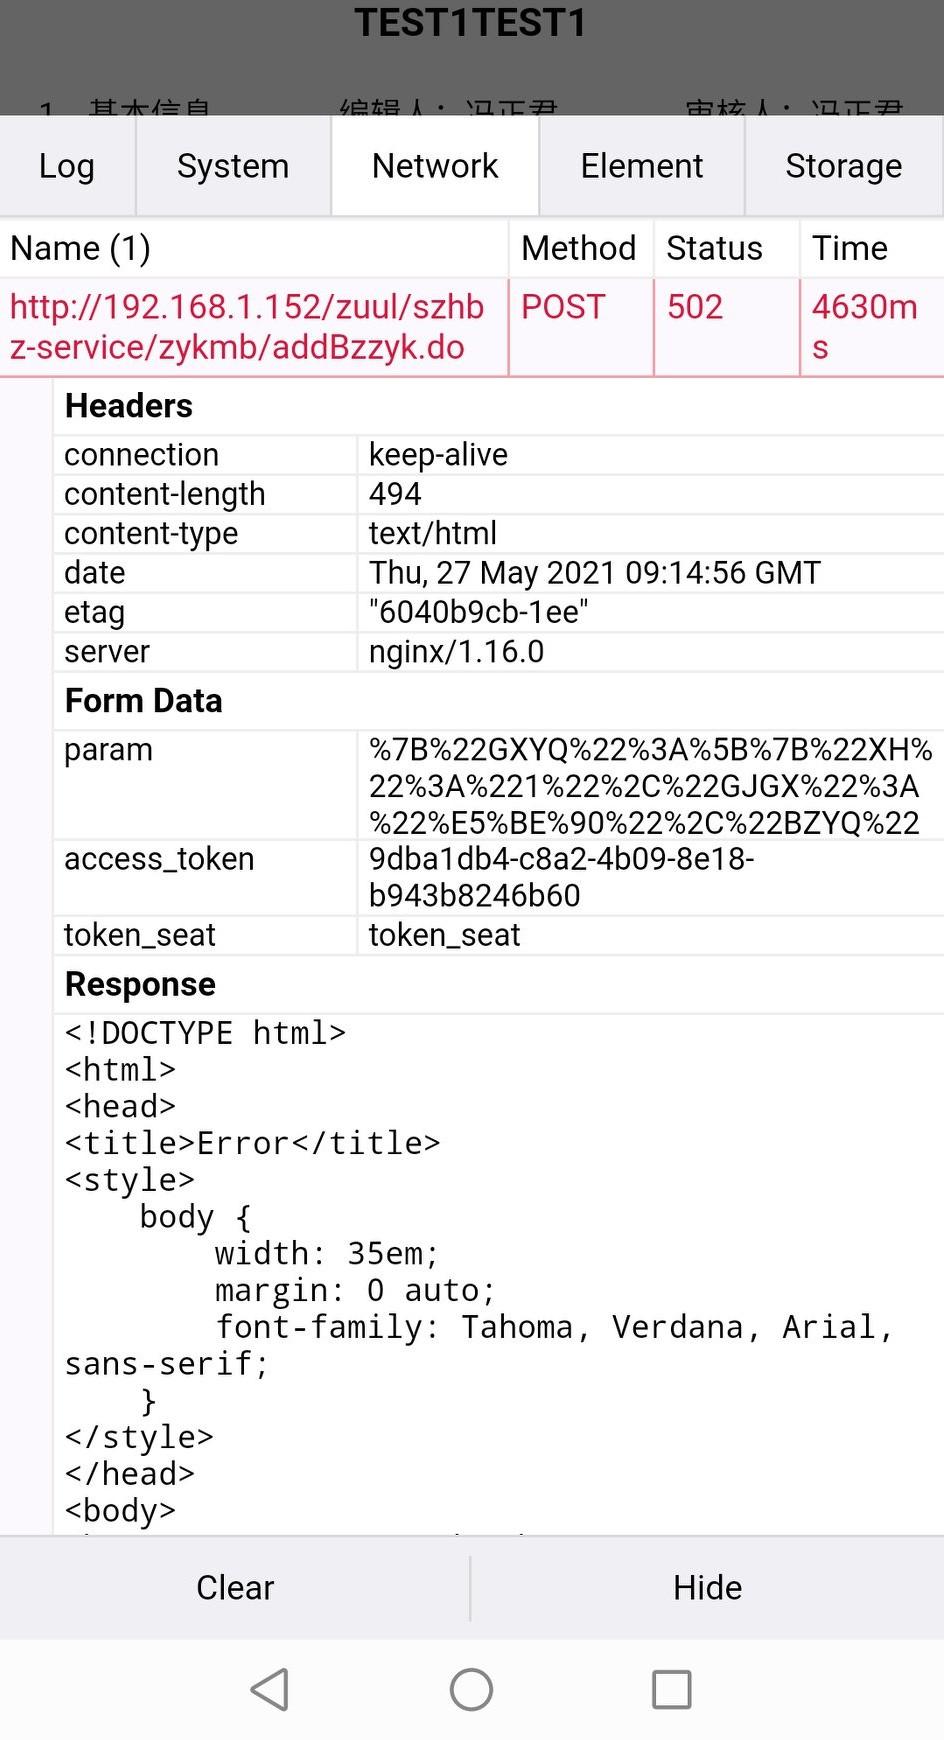Click the param form data value
944x1740 pixels.
click(651, 786)
